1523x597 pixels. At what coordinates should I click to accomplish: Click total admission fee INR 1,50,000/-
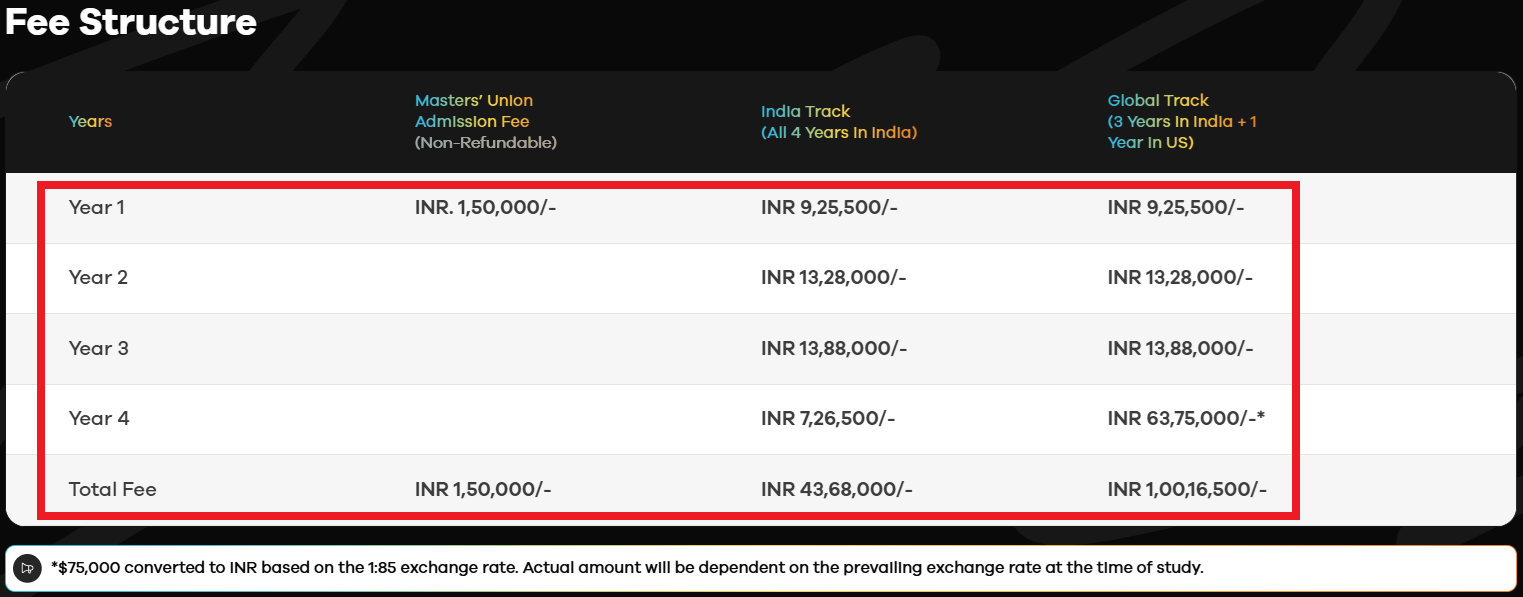coord(483,489)
